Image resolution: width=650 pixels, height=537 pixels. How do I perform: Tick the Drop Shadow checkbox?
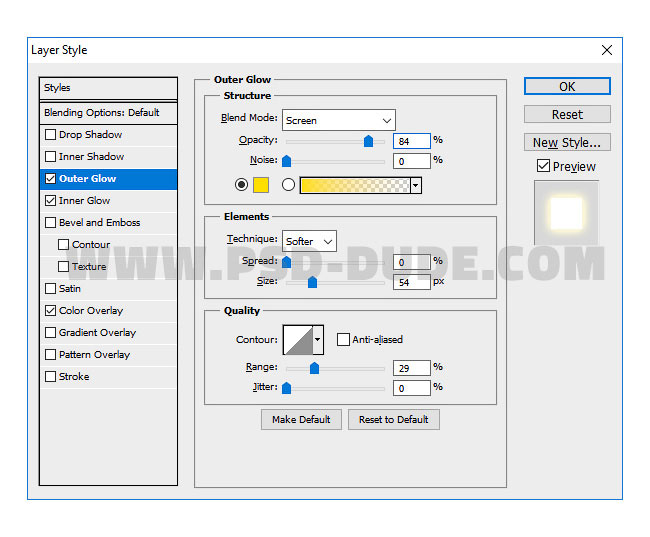[50, 135]
